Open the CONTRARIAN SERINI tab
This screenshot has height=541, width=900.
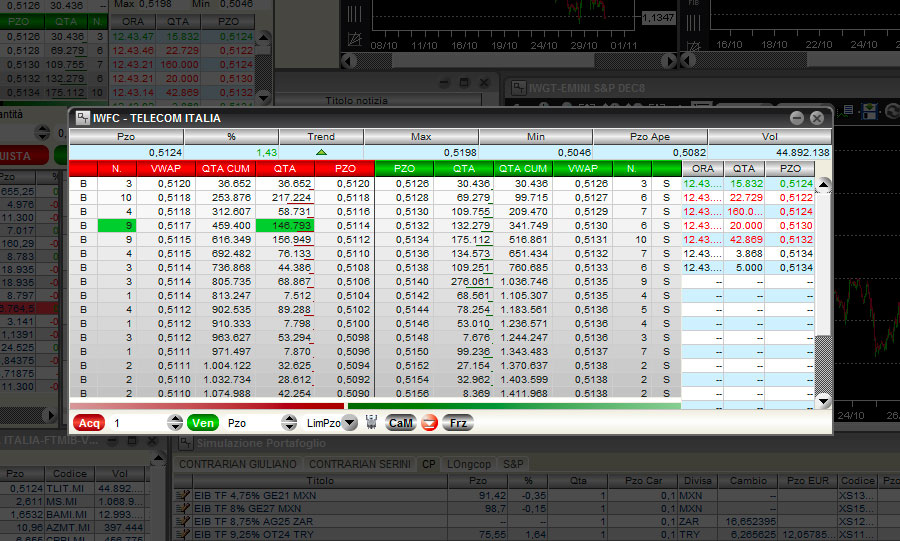point(360,464)
